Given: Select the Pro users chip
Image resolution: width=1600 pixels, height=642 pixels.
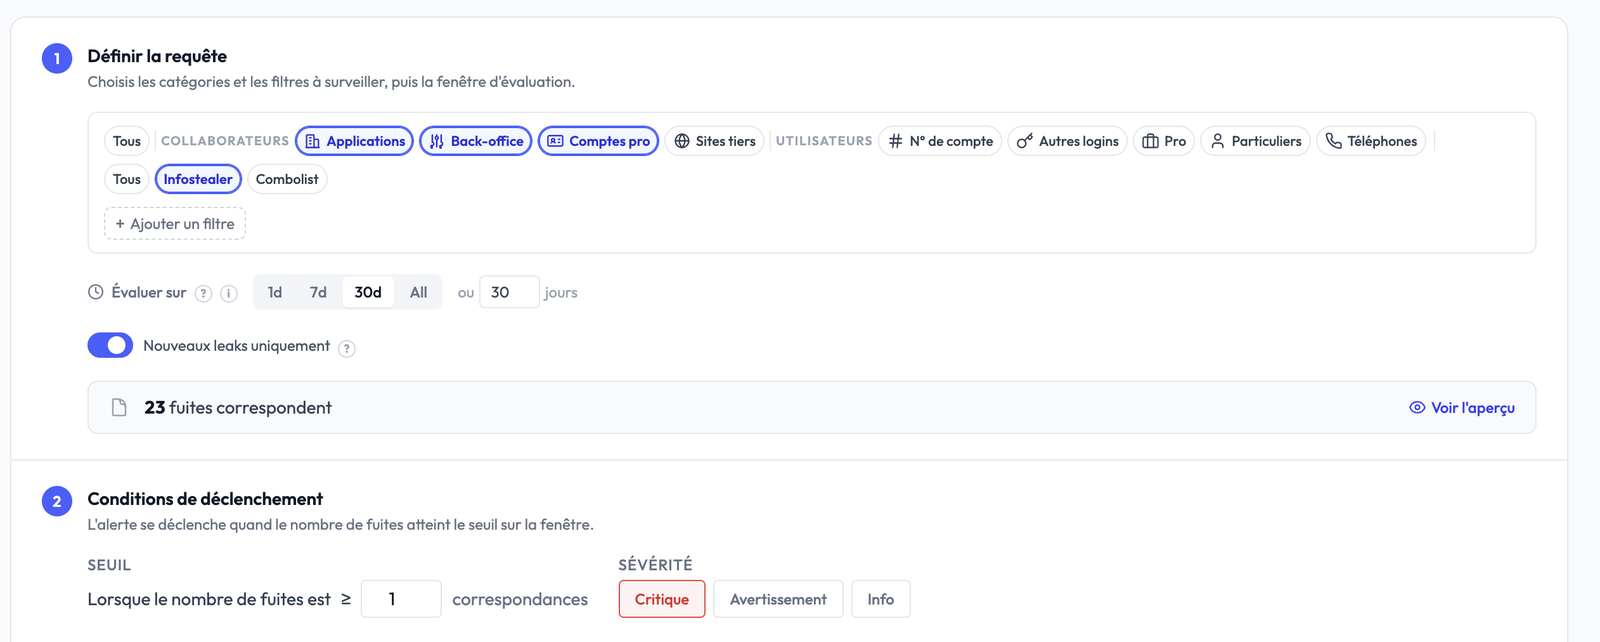Looking at the screenshot, I should [x=1164, y=141].
